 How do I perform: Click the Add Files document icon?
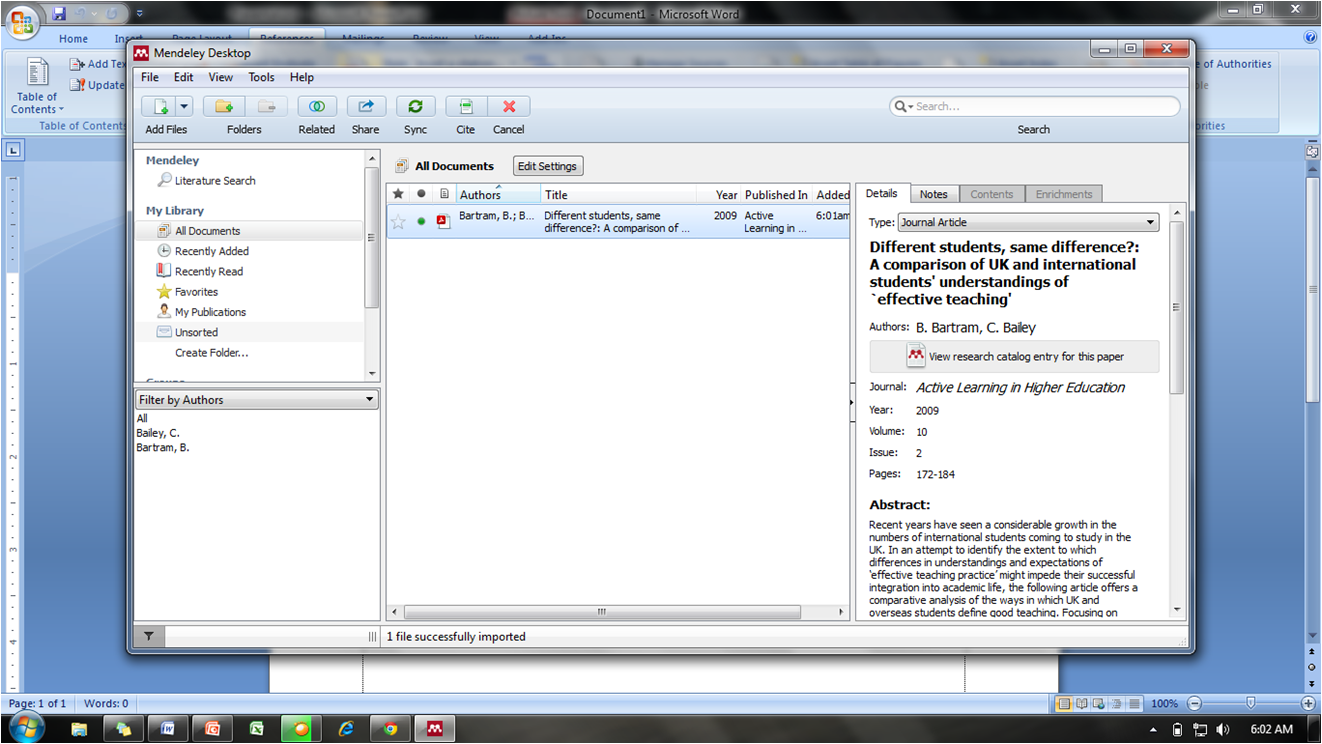[159, 106]
